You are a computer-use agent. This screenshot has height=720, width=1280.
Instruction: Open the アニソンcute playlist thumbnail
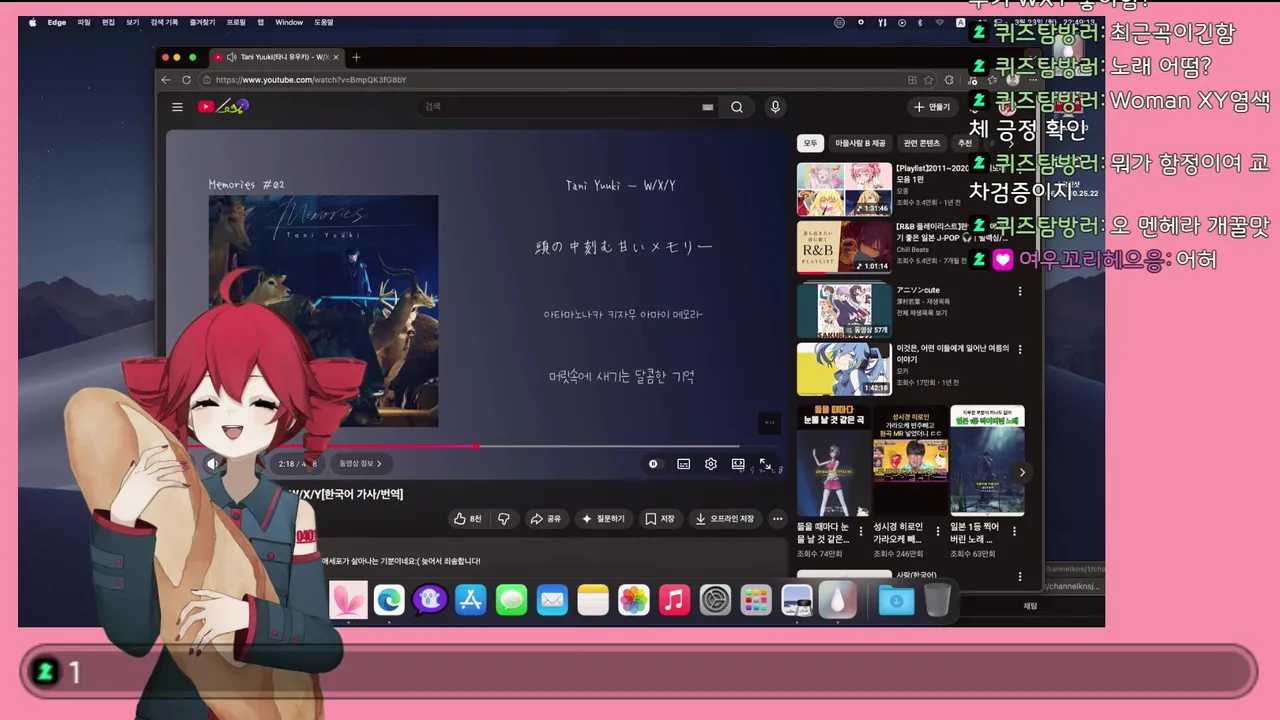coord(844,310)
